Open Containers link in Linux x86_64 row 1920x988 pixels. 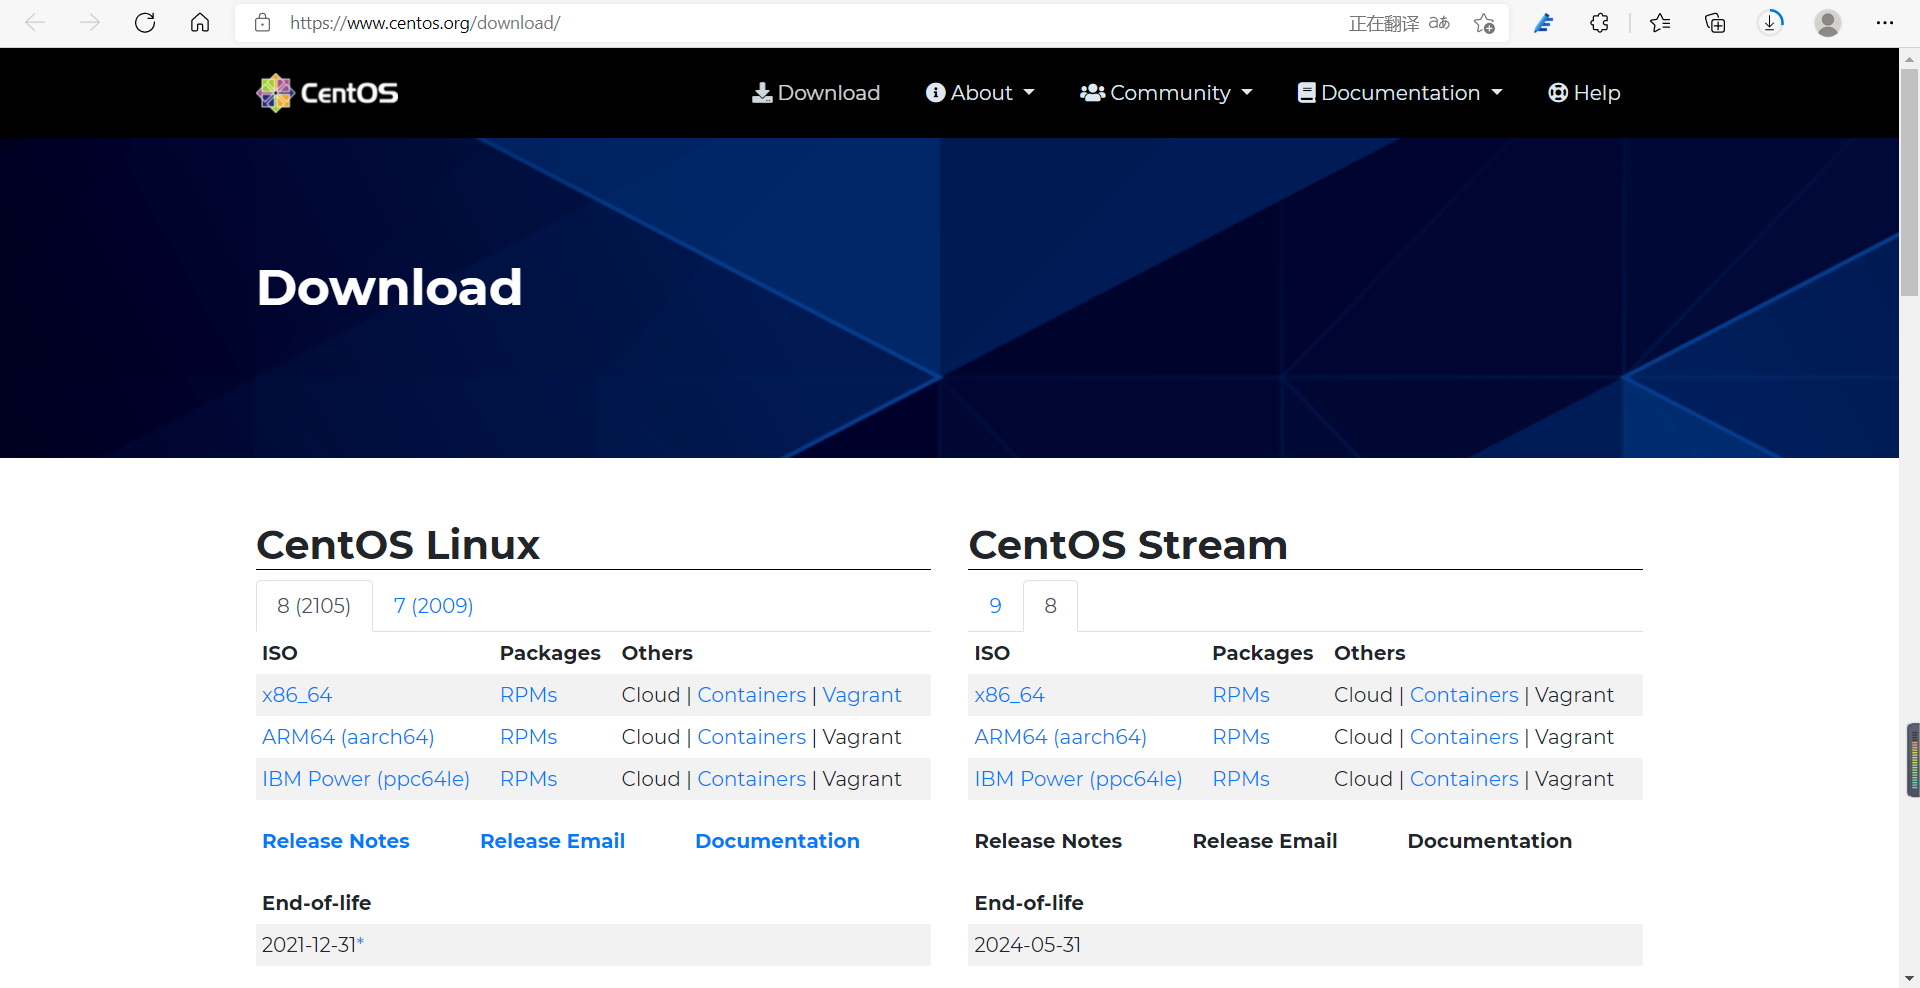pos(751,695)
